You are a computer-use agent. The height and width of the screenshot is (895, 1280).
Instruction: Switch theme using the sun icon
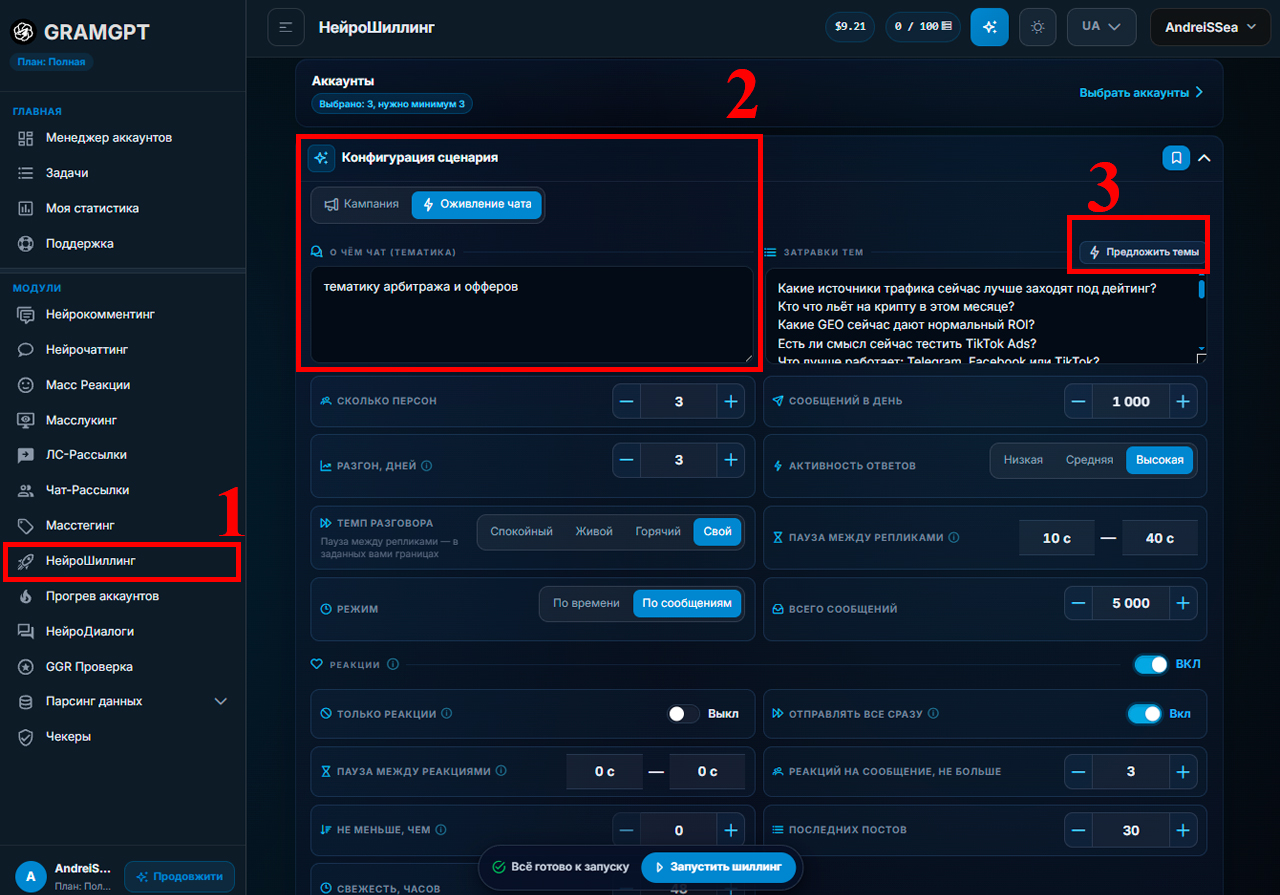(x=1037, y=27)
